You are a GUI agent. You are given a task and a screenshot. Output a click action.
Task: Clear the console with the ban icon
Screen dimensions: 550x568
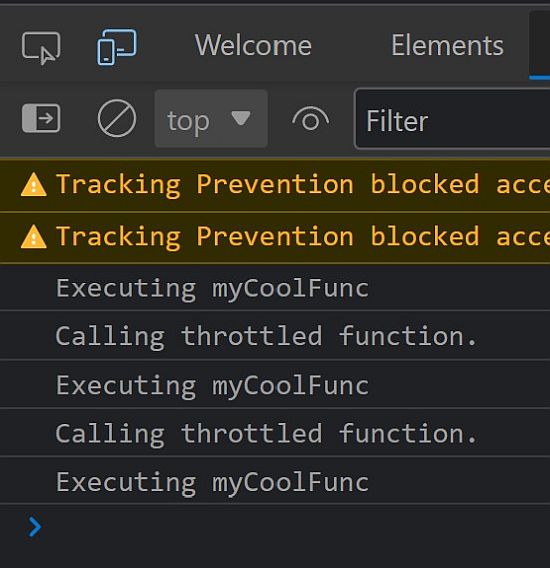point(117,118)
